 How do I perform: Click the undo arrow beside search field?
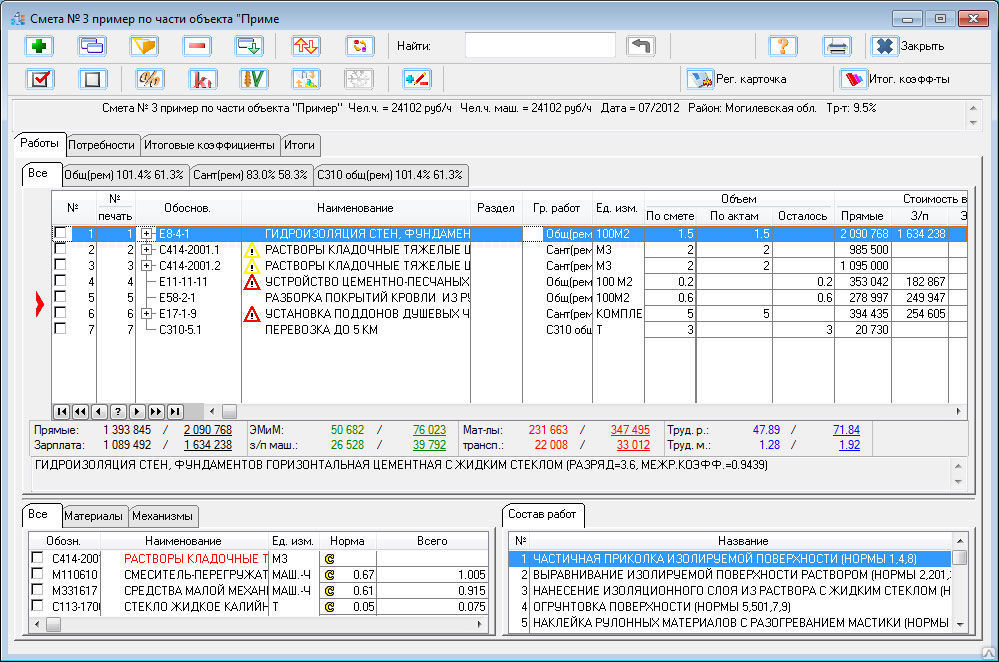[x=640, y=46]
